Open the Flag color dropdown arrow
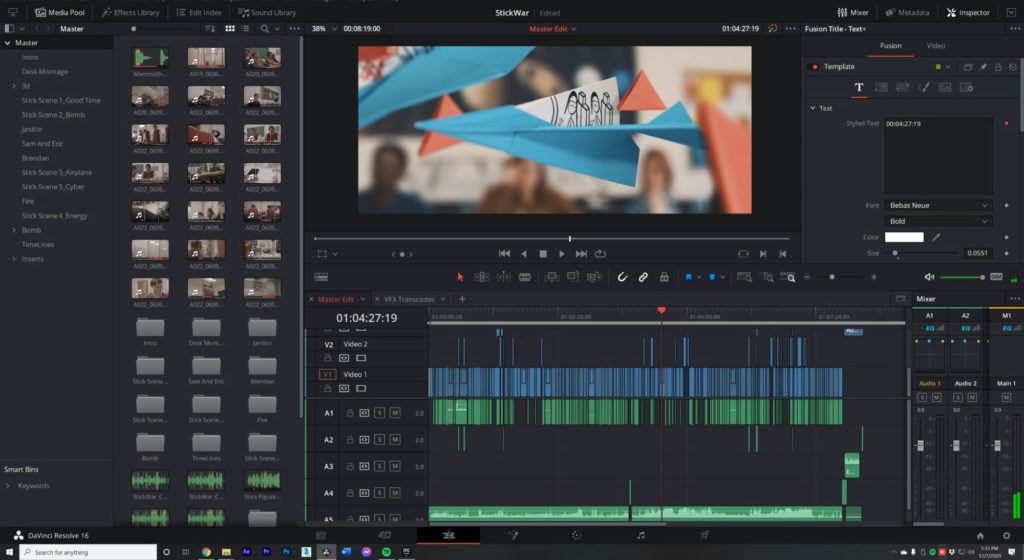This screenshot has width=1024, height=560. pyautogui.click(x=699, y=277)
